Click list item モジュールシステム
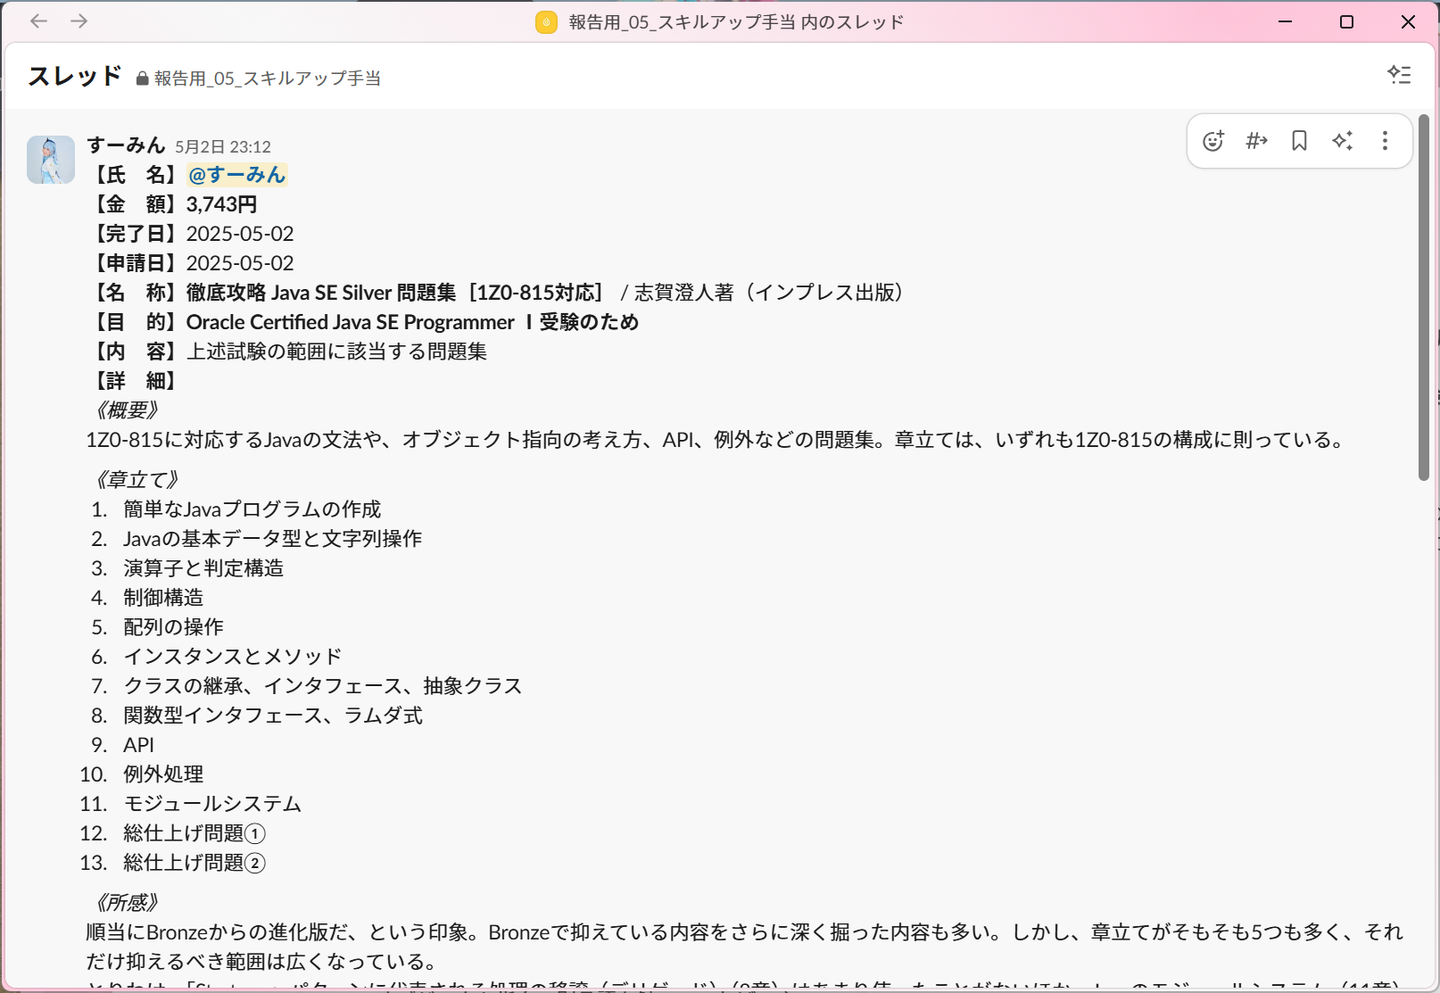 [212, 804]
